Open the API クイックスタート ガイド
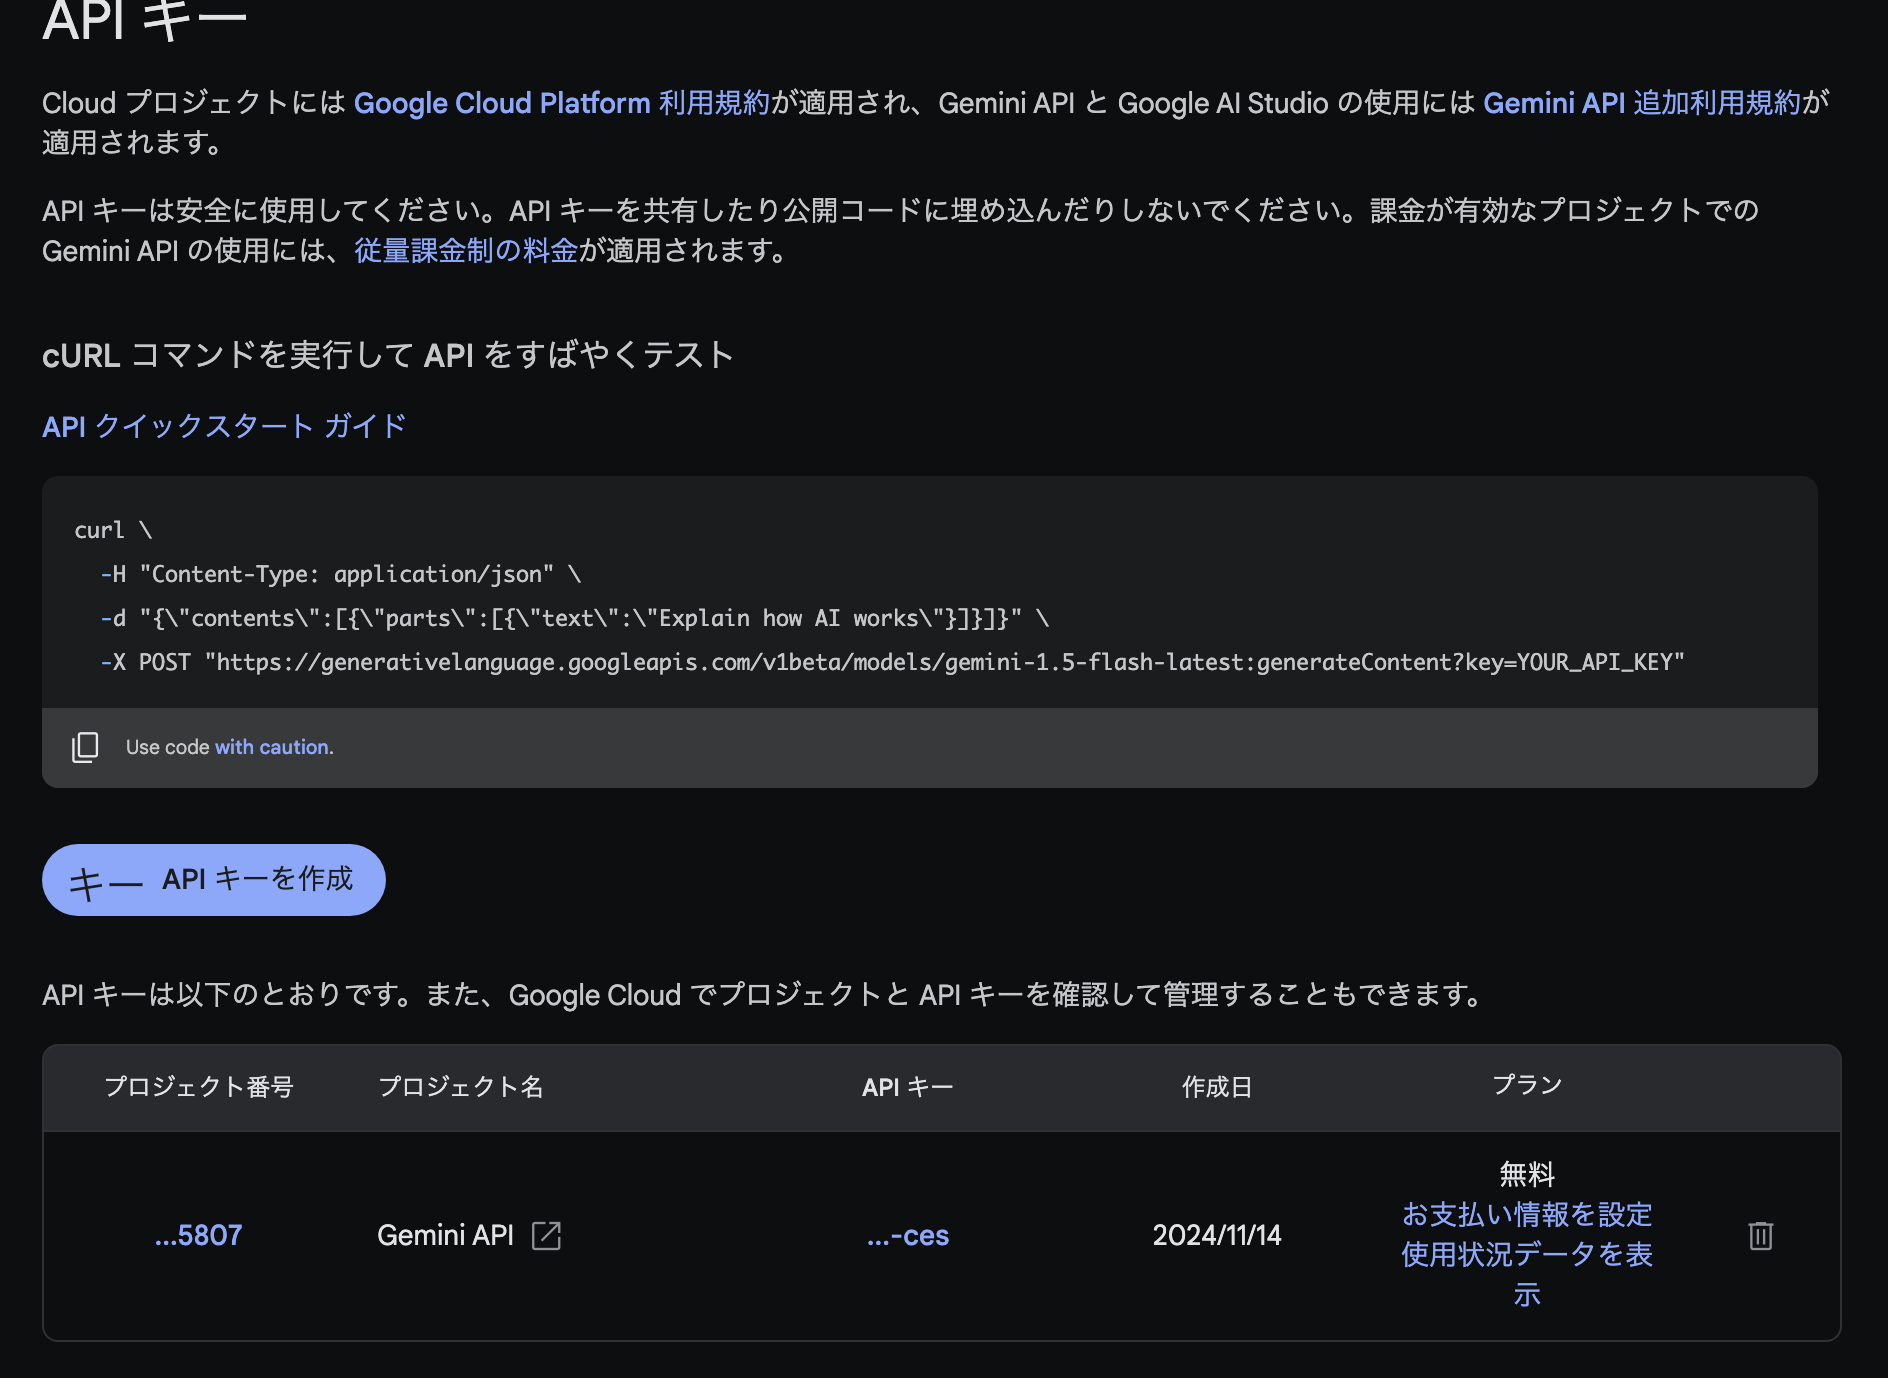The image size is (1888, 1378). tap(223, 425)
